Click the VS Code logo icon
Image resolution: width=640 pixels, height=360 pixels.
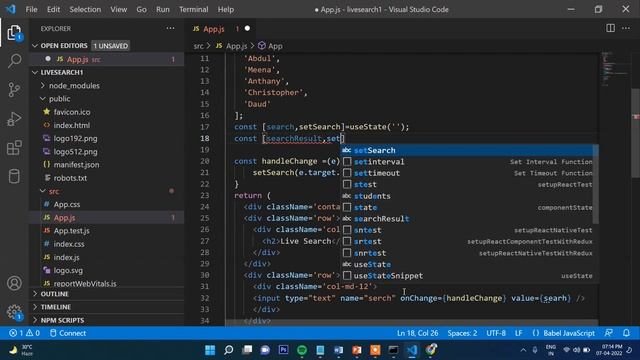coord(11,9)
